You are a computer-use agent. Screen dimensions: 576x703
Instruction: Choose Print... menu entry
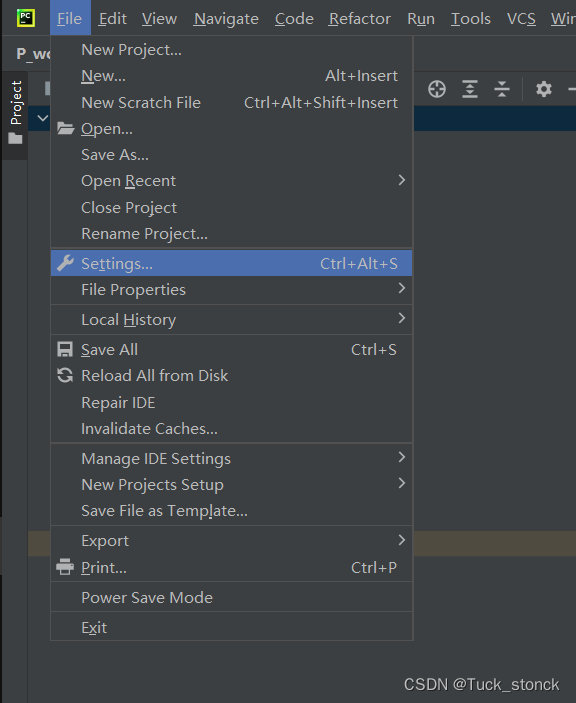click(231, 567)
